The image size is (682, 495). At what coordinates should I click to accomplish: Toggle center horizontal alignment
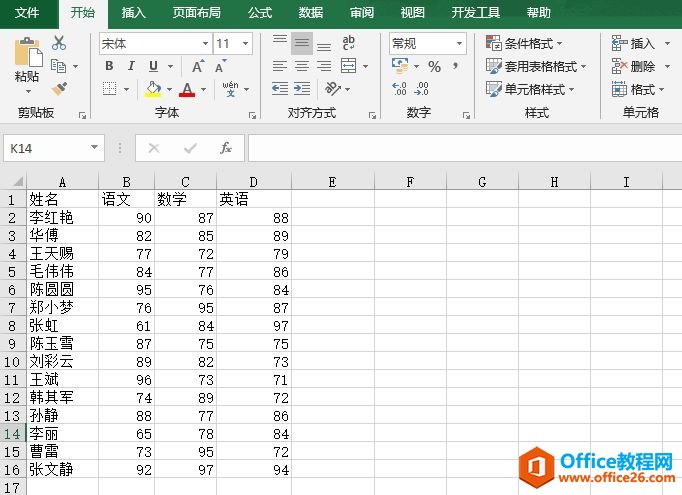pos(302,66)
